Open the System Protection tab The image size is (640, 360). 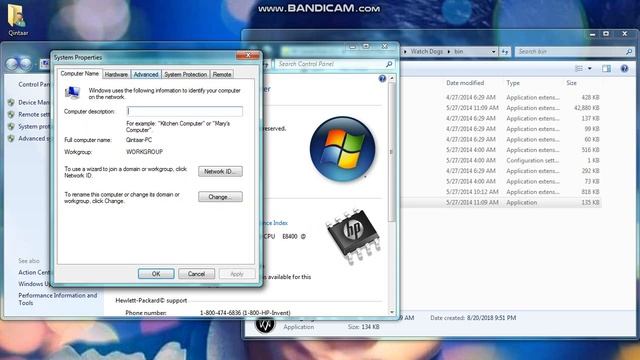pos(186,74)
